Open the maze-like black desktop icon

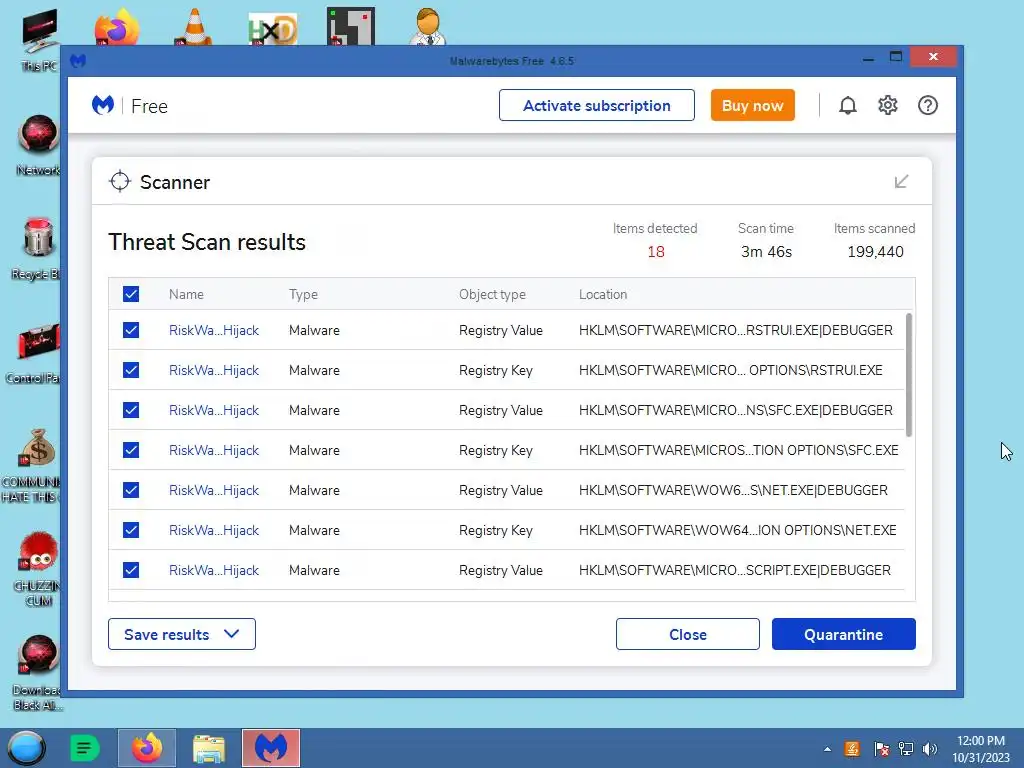[x=351, y=26]
